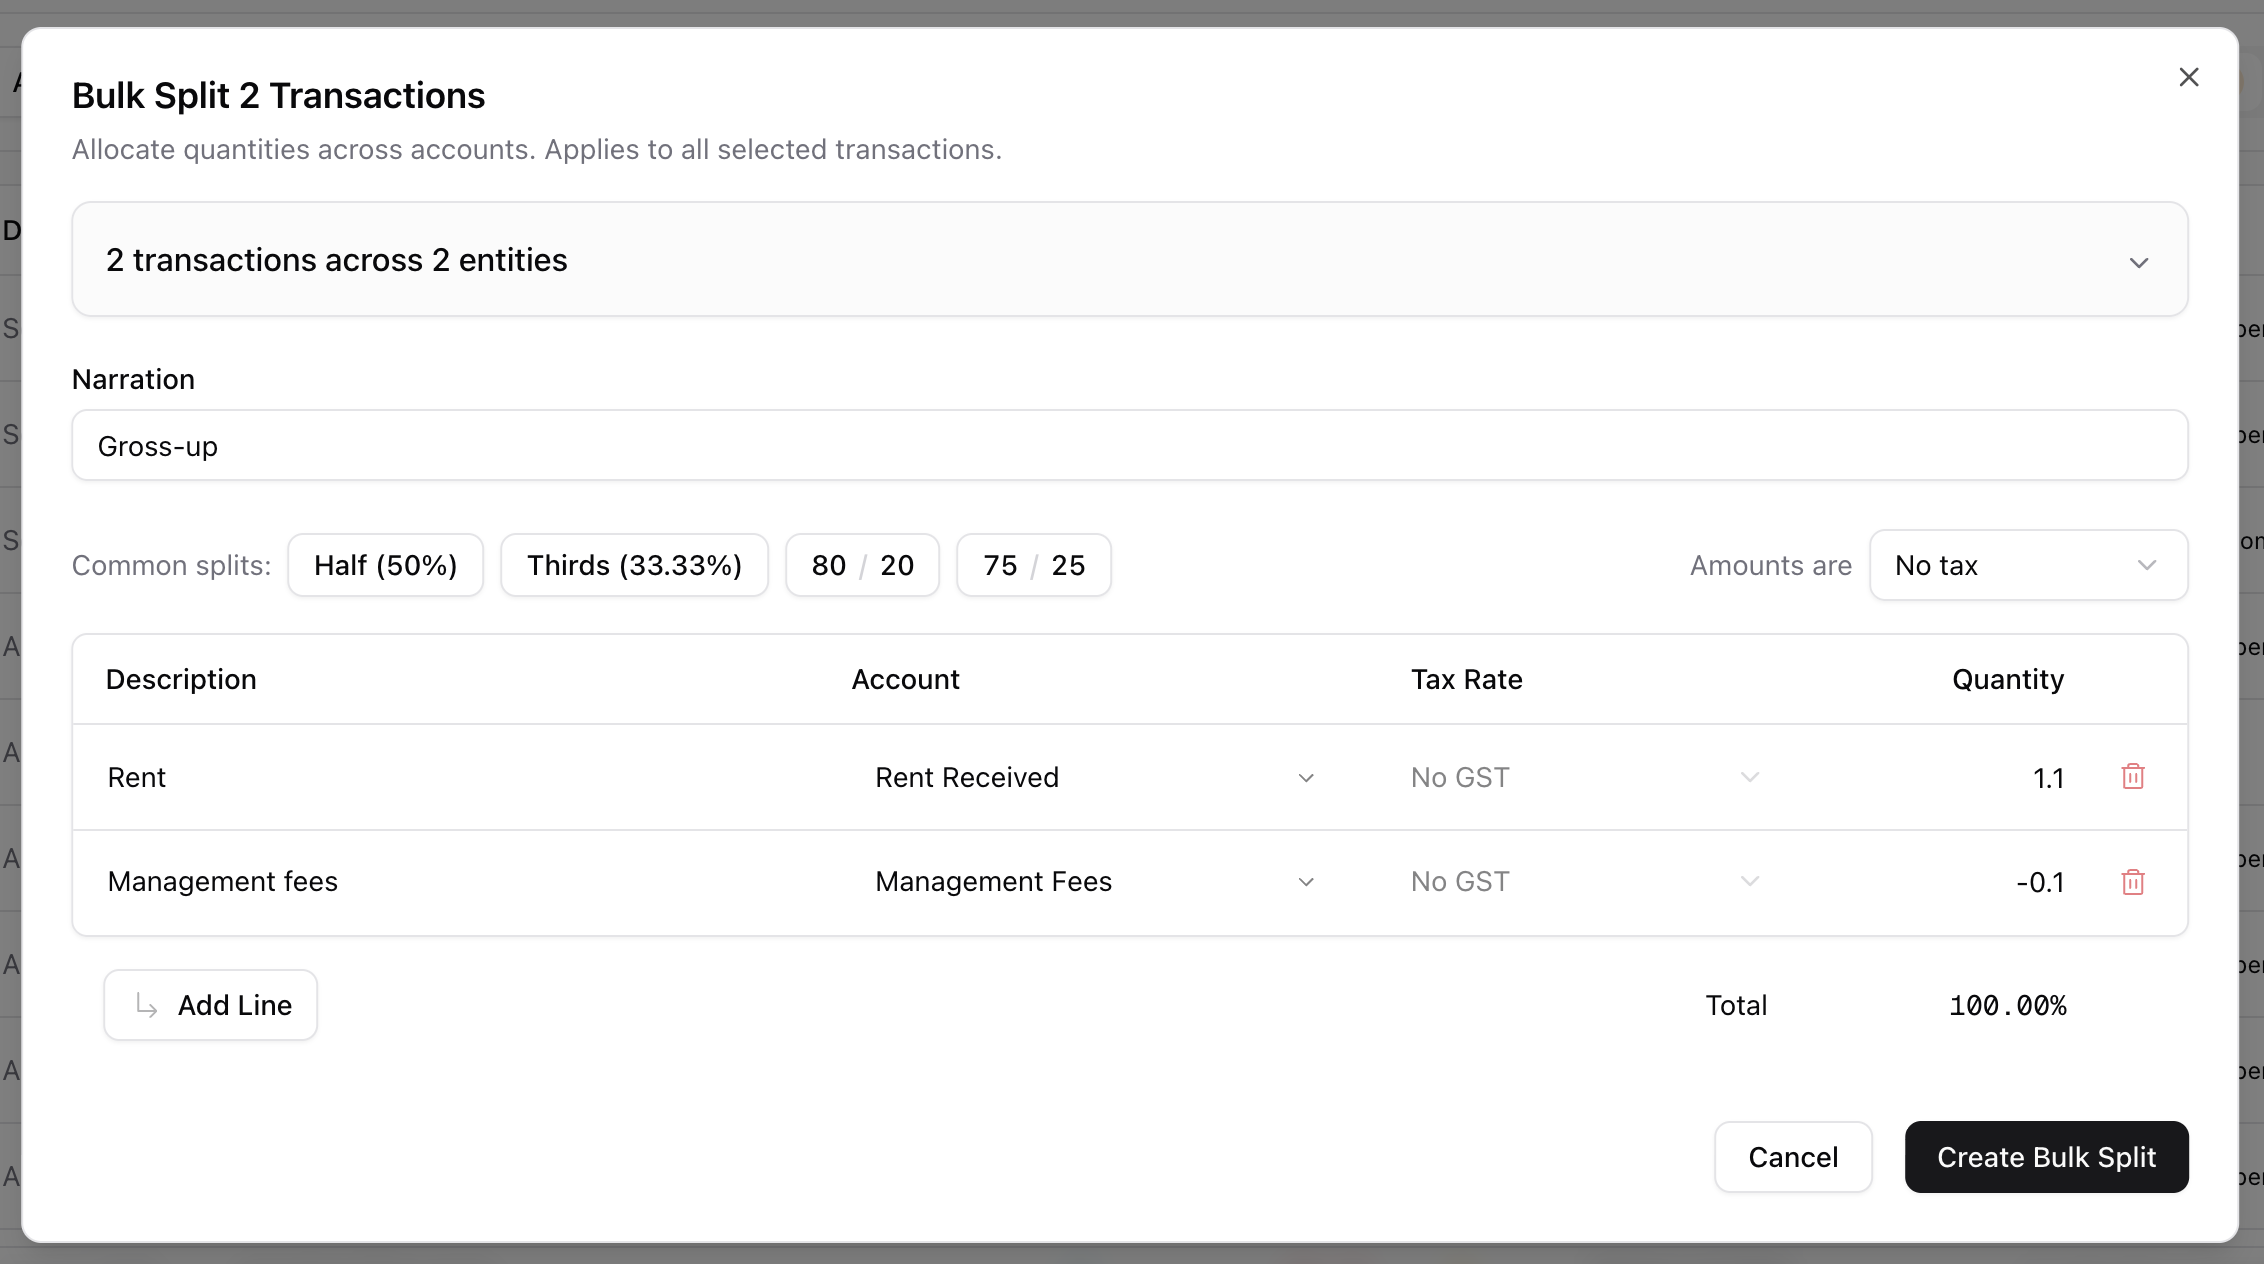2264x1264 pixels.
Task: Click the Add Line button
Action: click(x=211, y=1005)
